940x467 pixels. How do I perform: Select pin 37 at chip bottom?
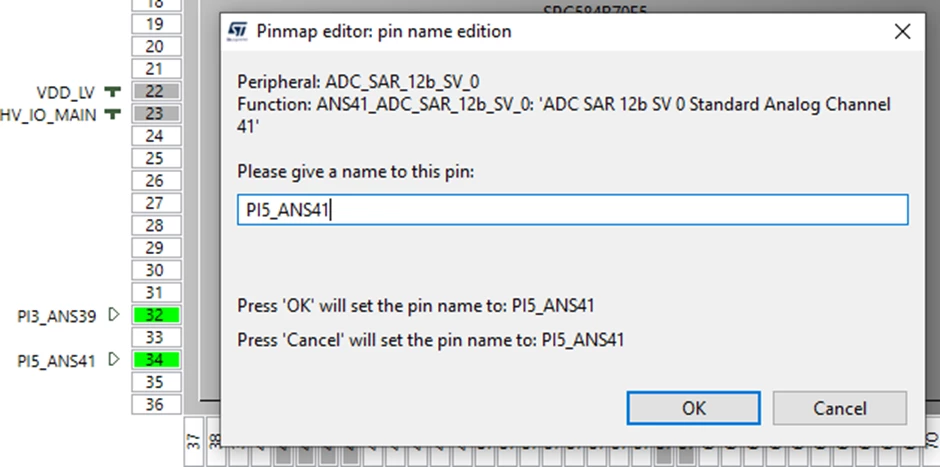click(193, 442)
